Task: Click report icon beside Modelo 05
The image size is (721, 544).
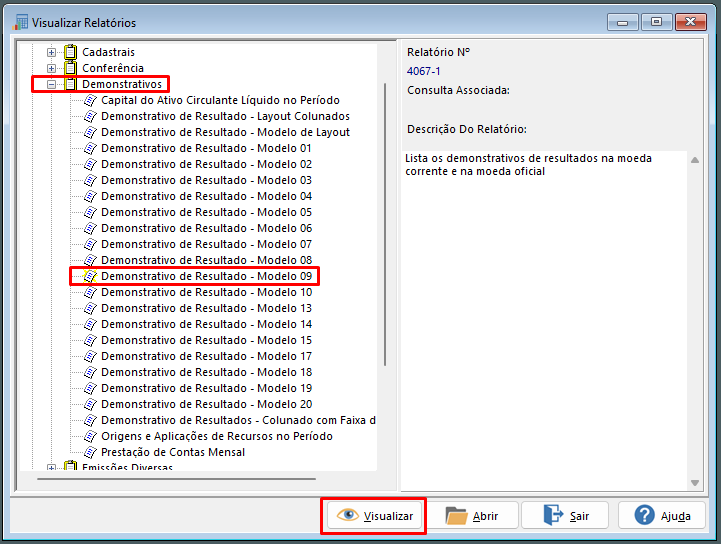Action: [x=91, y=212]
